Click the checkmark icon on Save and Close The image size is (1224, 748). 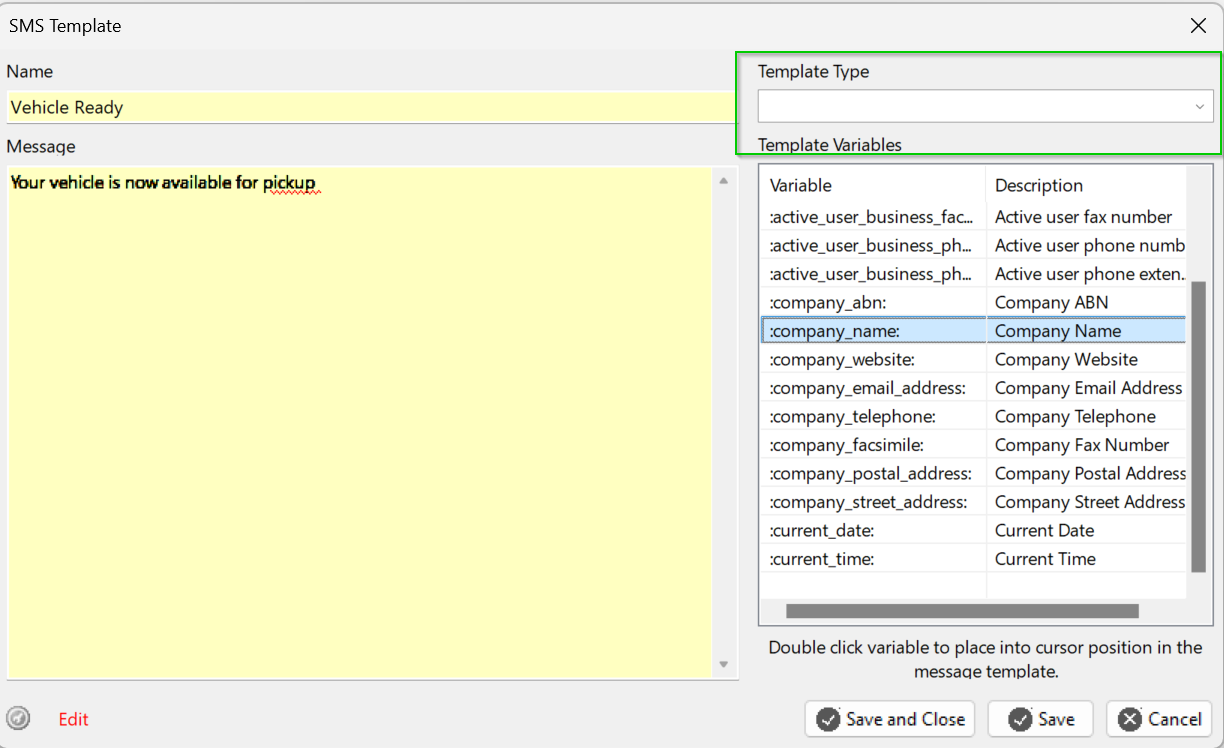(828, 719)
